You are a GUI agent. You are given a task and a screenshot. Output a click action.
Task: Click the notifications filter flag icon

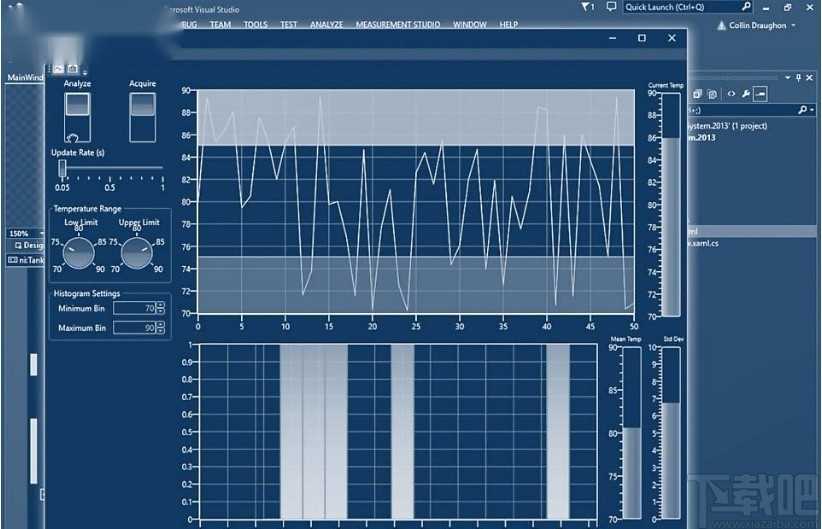[586, 7]
